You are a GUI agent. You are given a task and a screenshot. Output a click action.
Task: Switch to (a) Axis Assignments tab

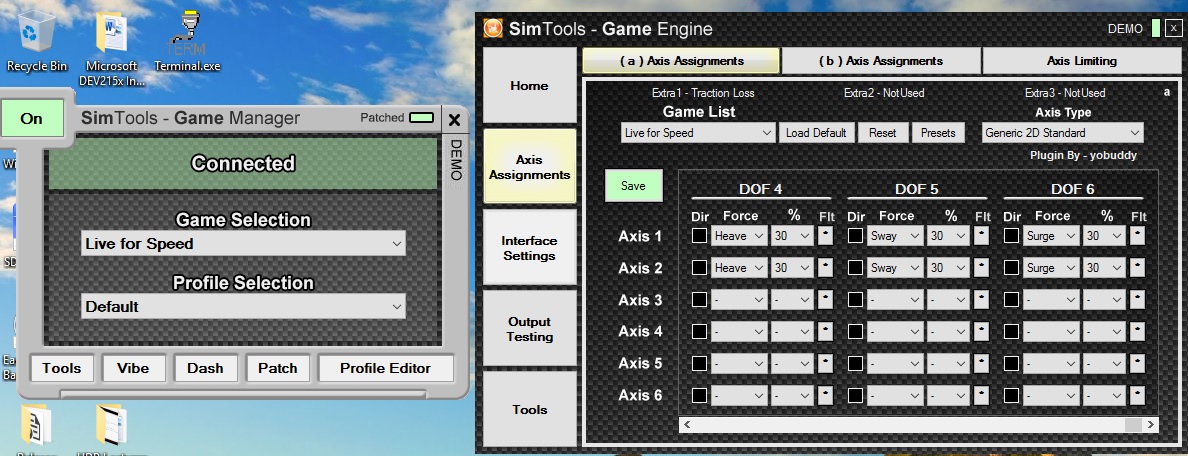pyautogui.click(x=681, y=61)
